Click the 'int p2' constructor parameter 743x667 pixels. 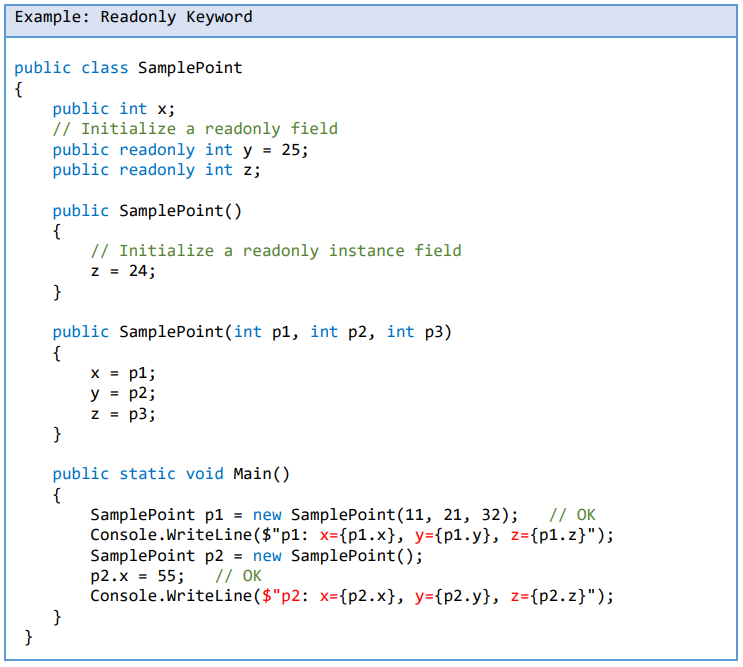[x=339, y=332]
